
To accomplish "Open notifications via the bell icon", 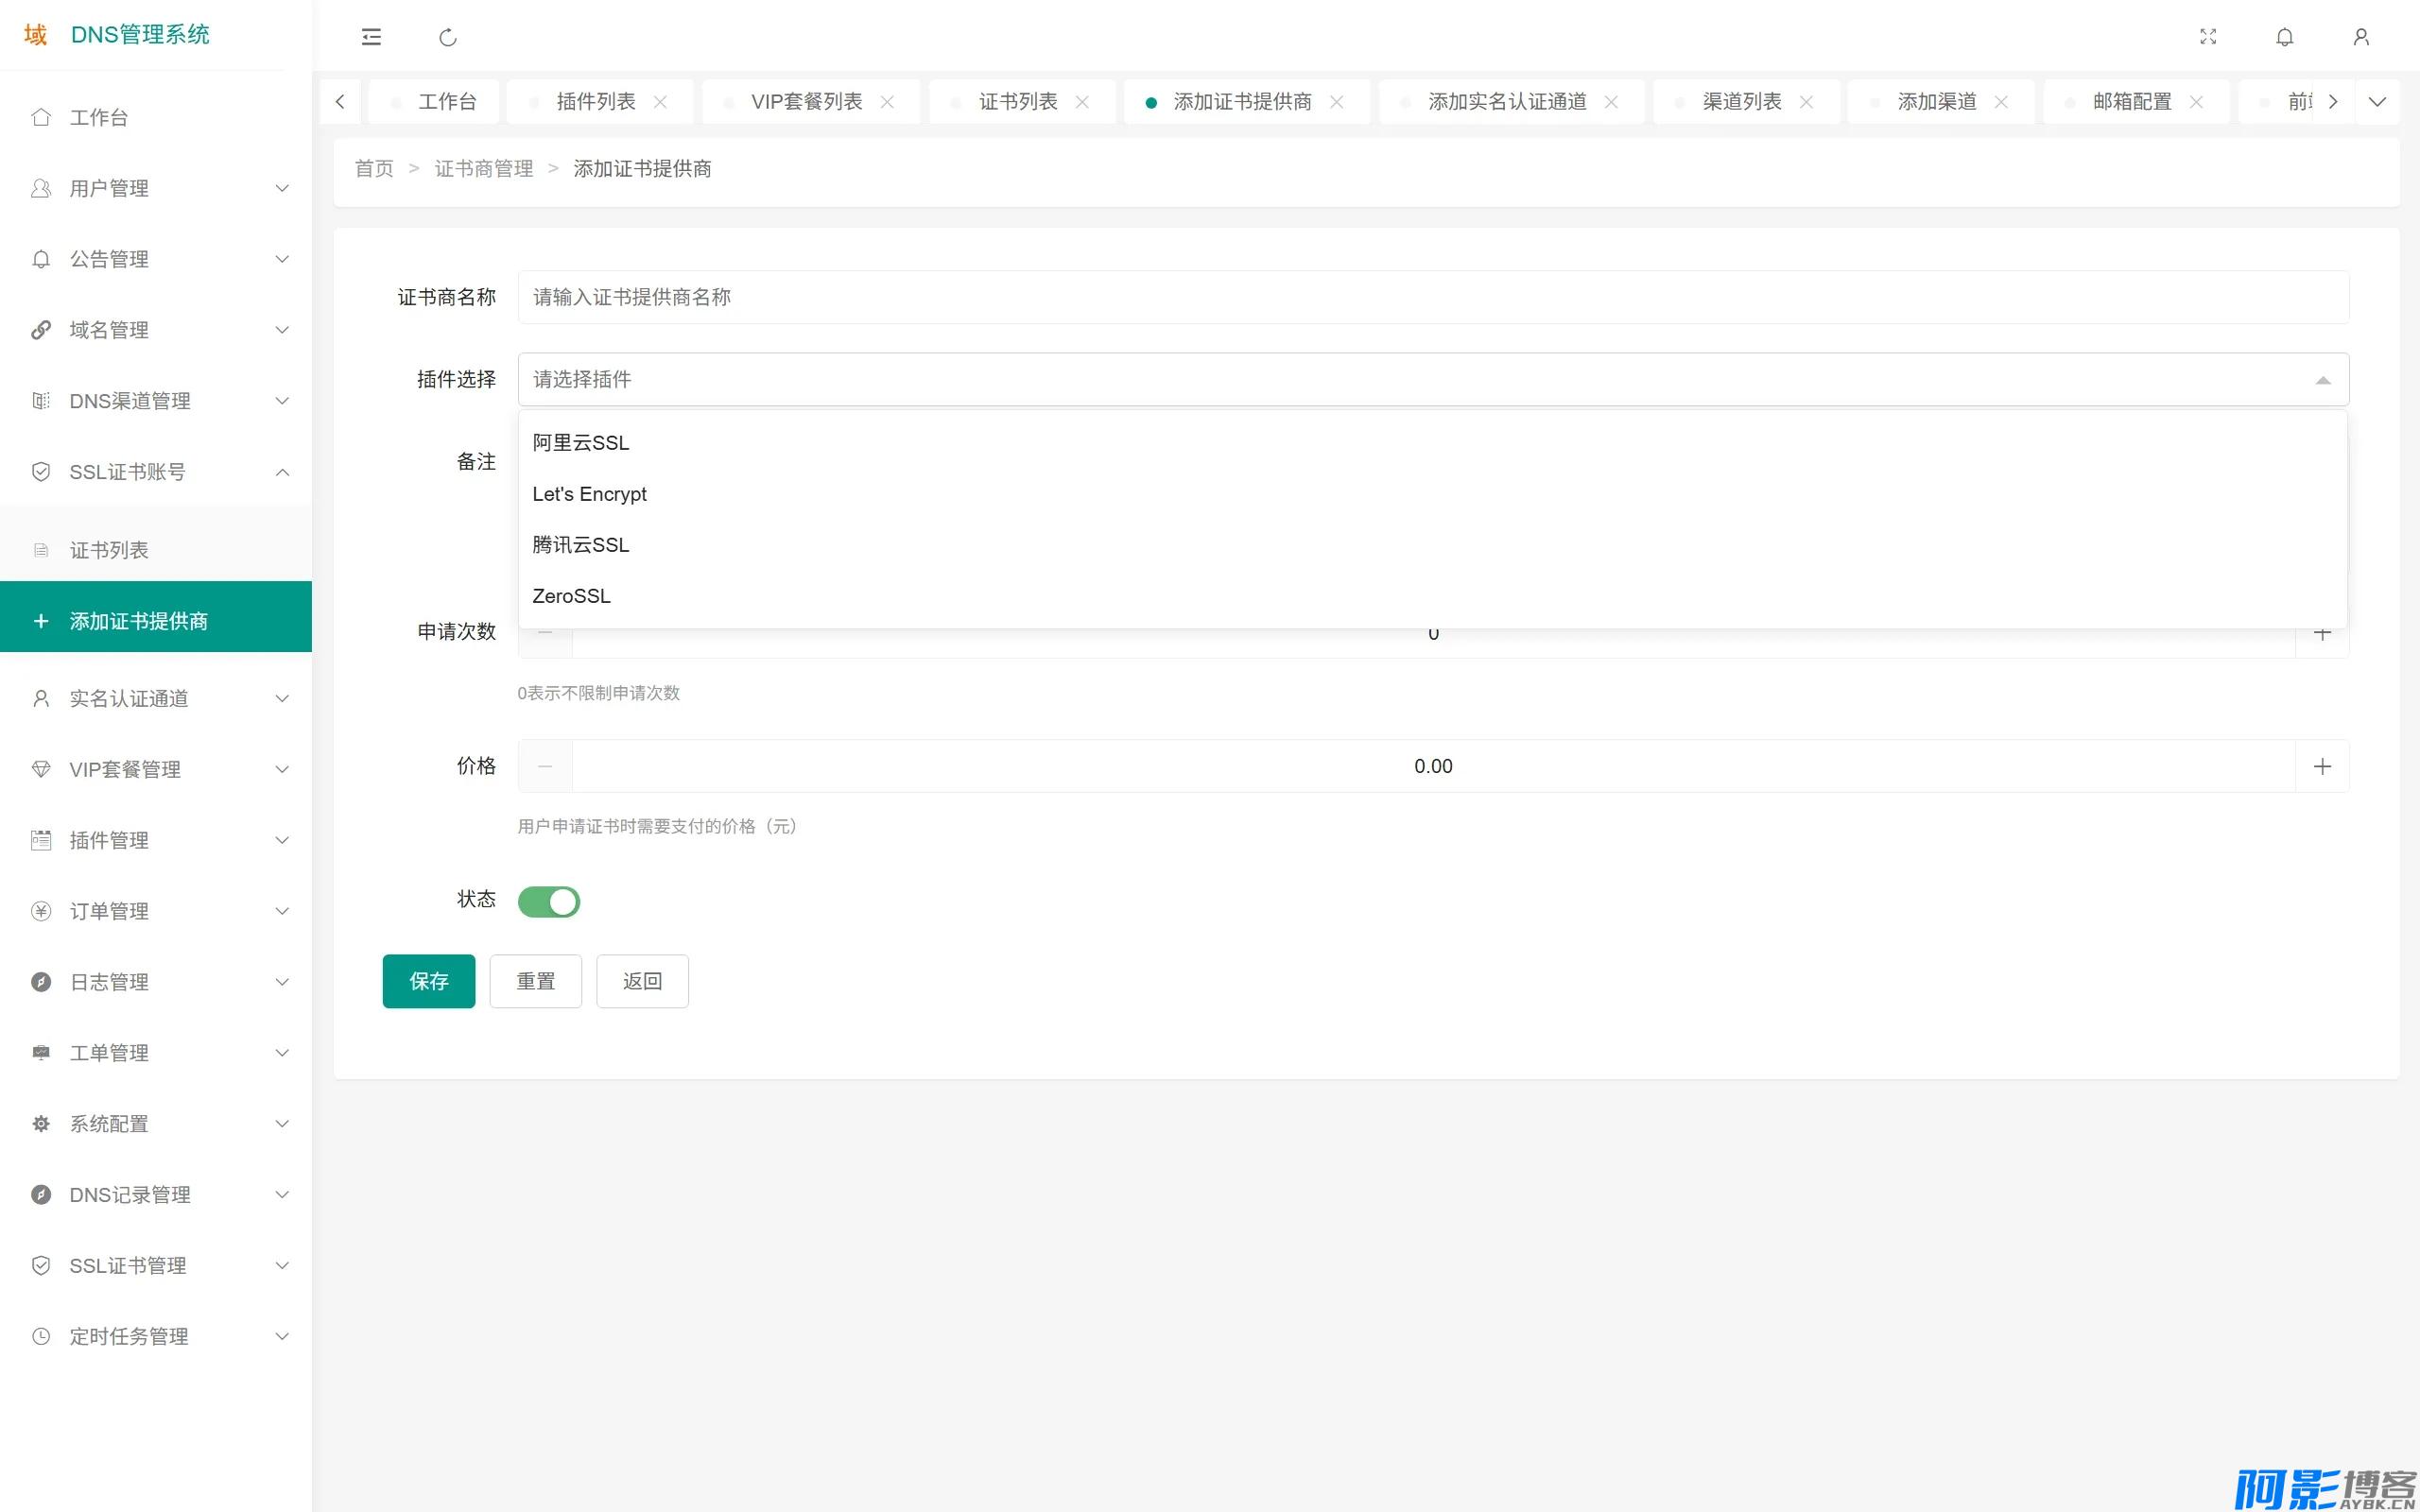I will pyautogui.click(x=2285, y=37).
